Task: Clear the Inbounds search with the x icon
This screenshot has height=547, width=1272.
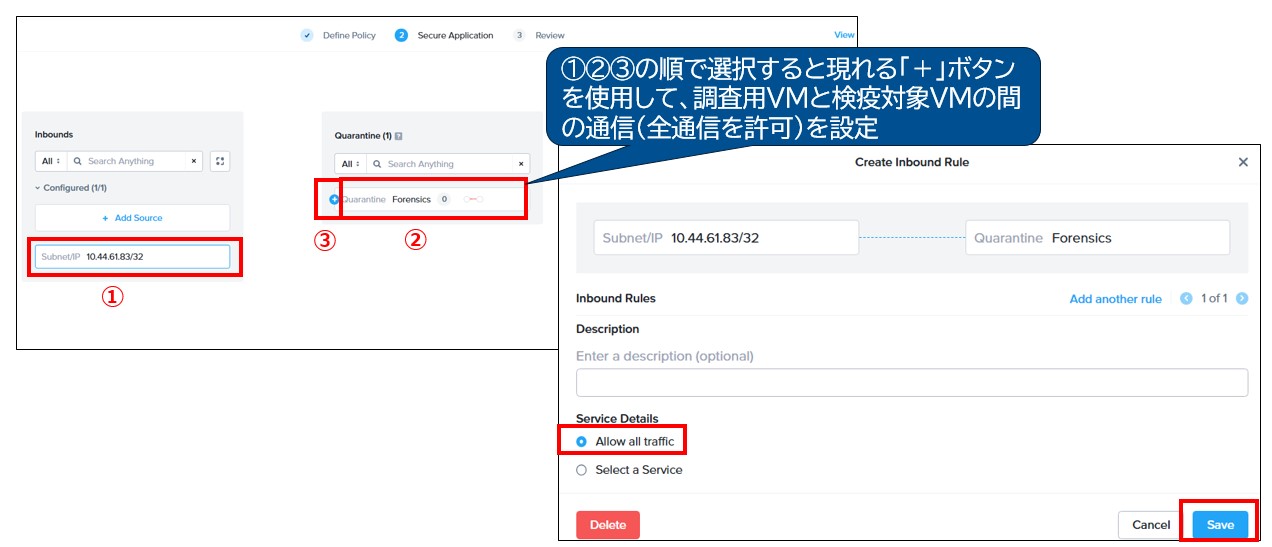Action: click(x=194, y=161)
